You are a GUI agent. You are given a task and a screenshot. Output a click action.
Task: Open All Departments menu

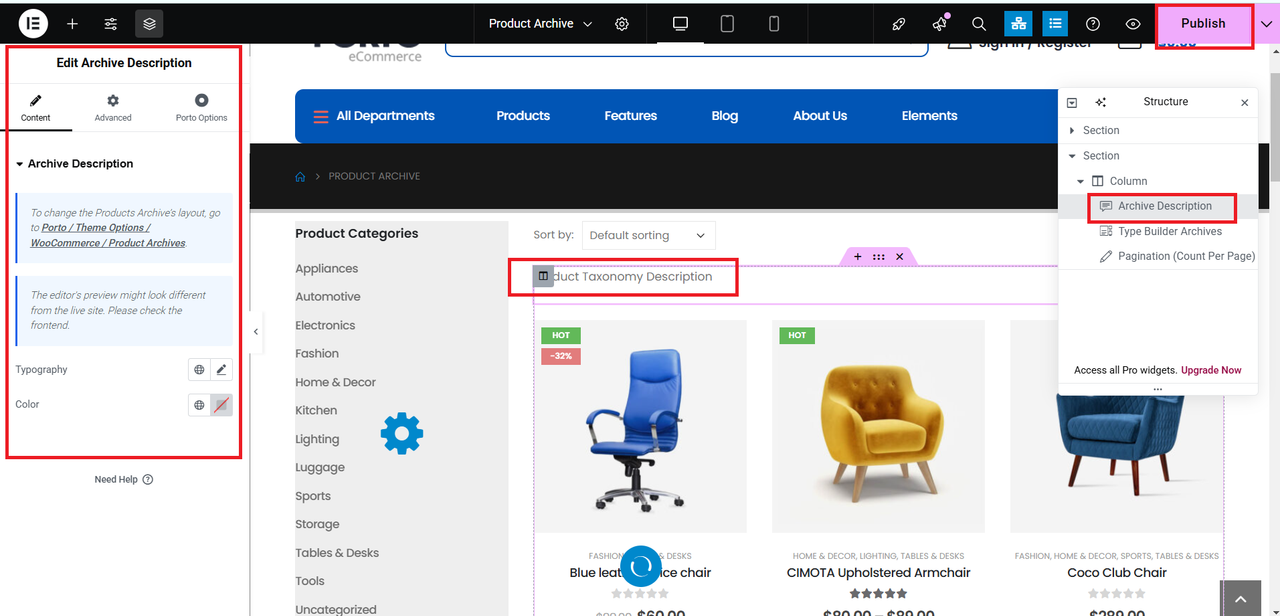click(374, 116)
